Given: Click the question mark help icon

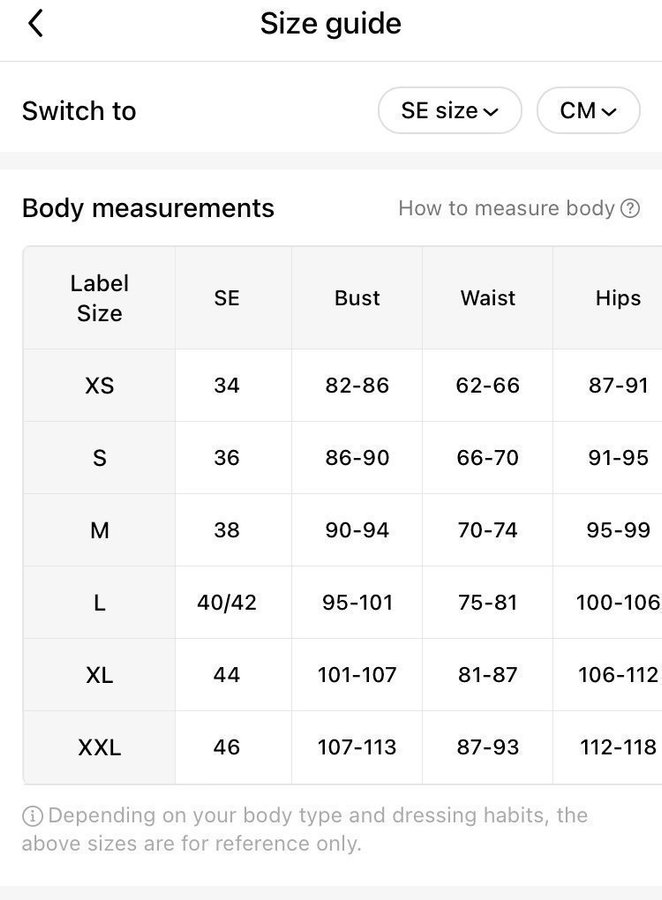Looking at the screenshot, I should [630, 209].
